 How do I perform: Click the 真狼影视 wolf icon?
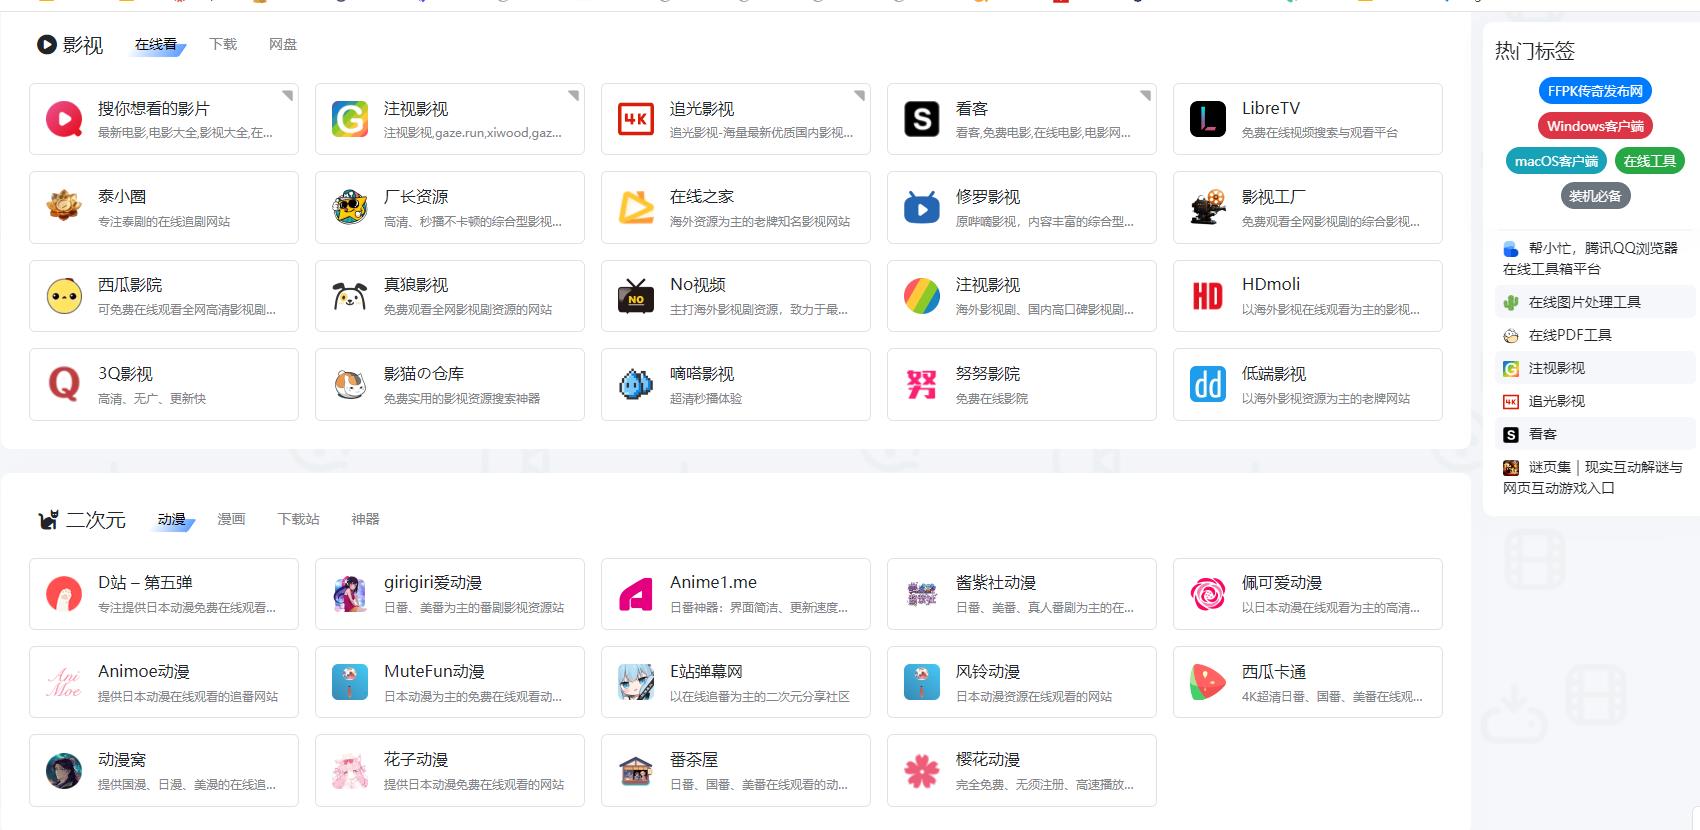350,296
